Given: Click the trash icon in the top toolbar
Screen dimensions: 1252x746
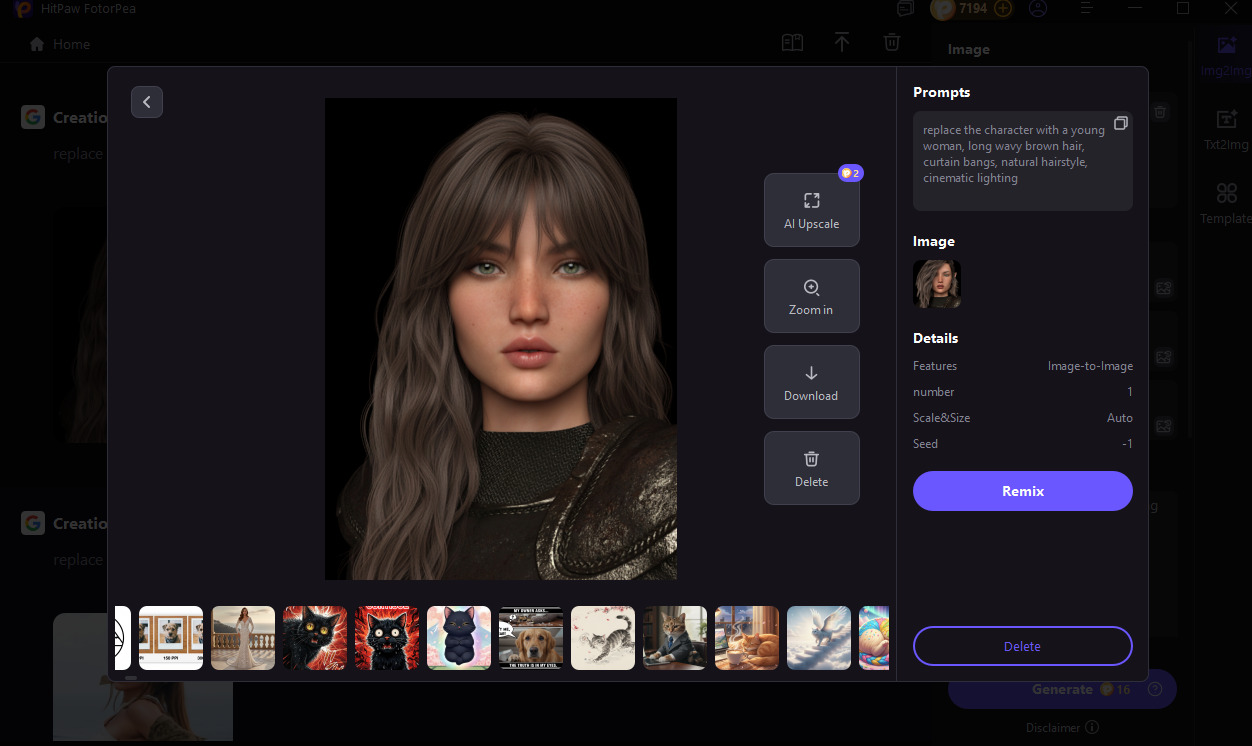Looking at the screenshot, I should click(x=891, y=42).
